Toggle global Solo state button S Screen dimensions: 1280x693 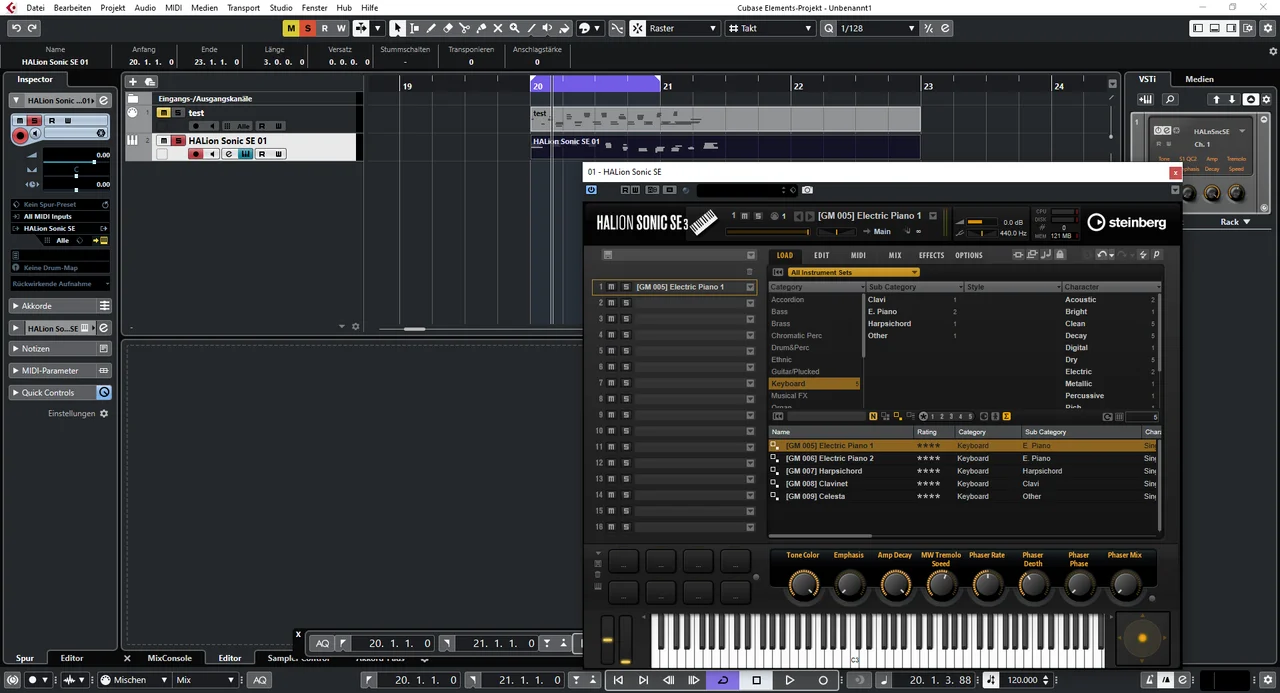[308, 28]
